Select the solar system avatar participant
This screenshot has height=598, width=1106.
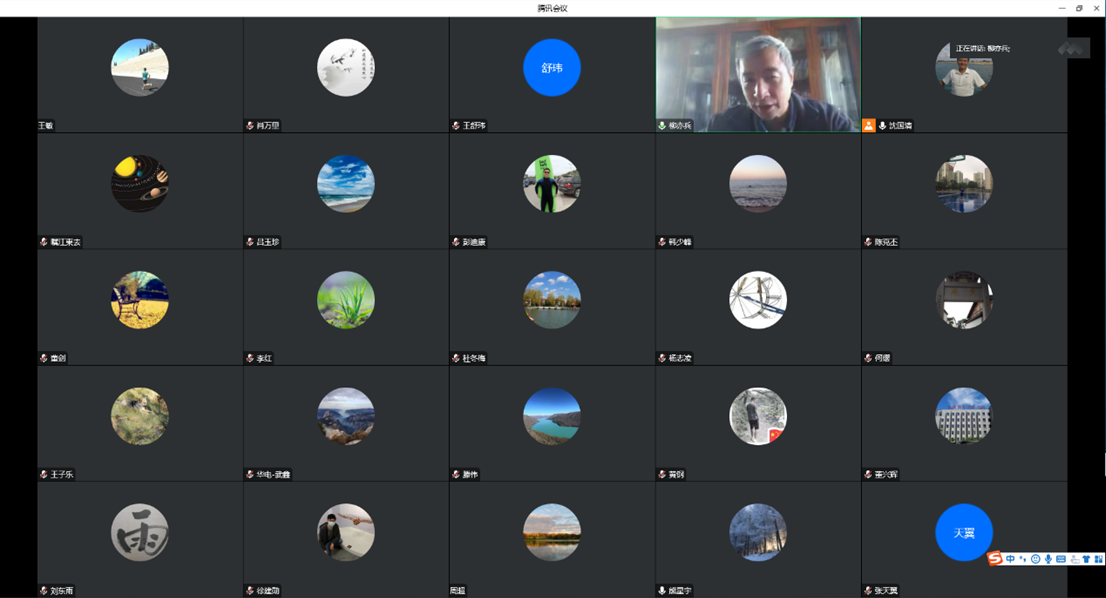(140, 184)
